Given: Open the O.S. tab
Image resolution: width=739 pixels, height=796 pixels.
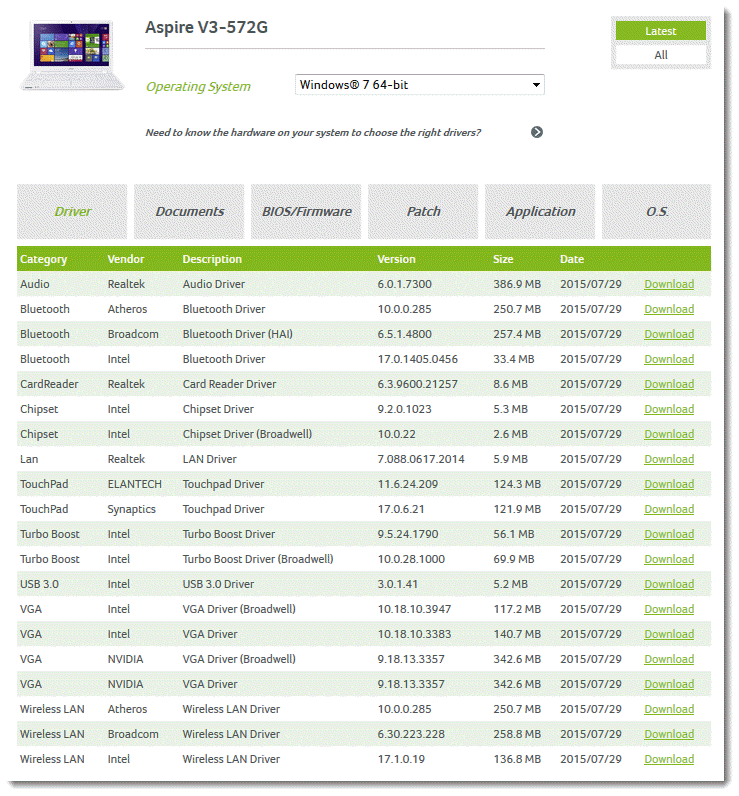Looking at the screenshot, I should (x=656, y=211).
